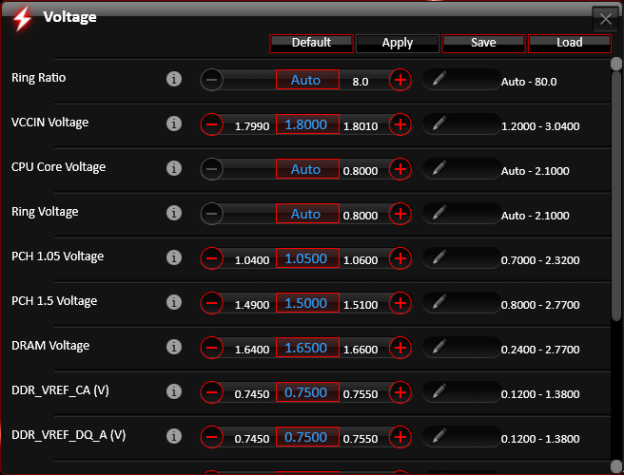Increase DRAM Voltage with plus button
The height and width of the screenshot is (475, 624).
[x=400, y=348]
